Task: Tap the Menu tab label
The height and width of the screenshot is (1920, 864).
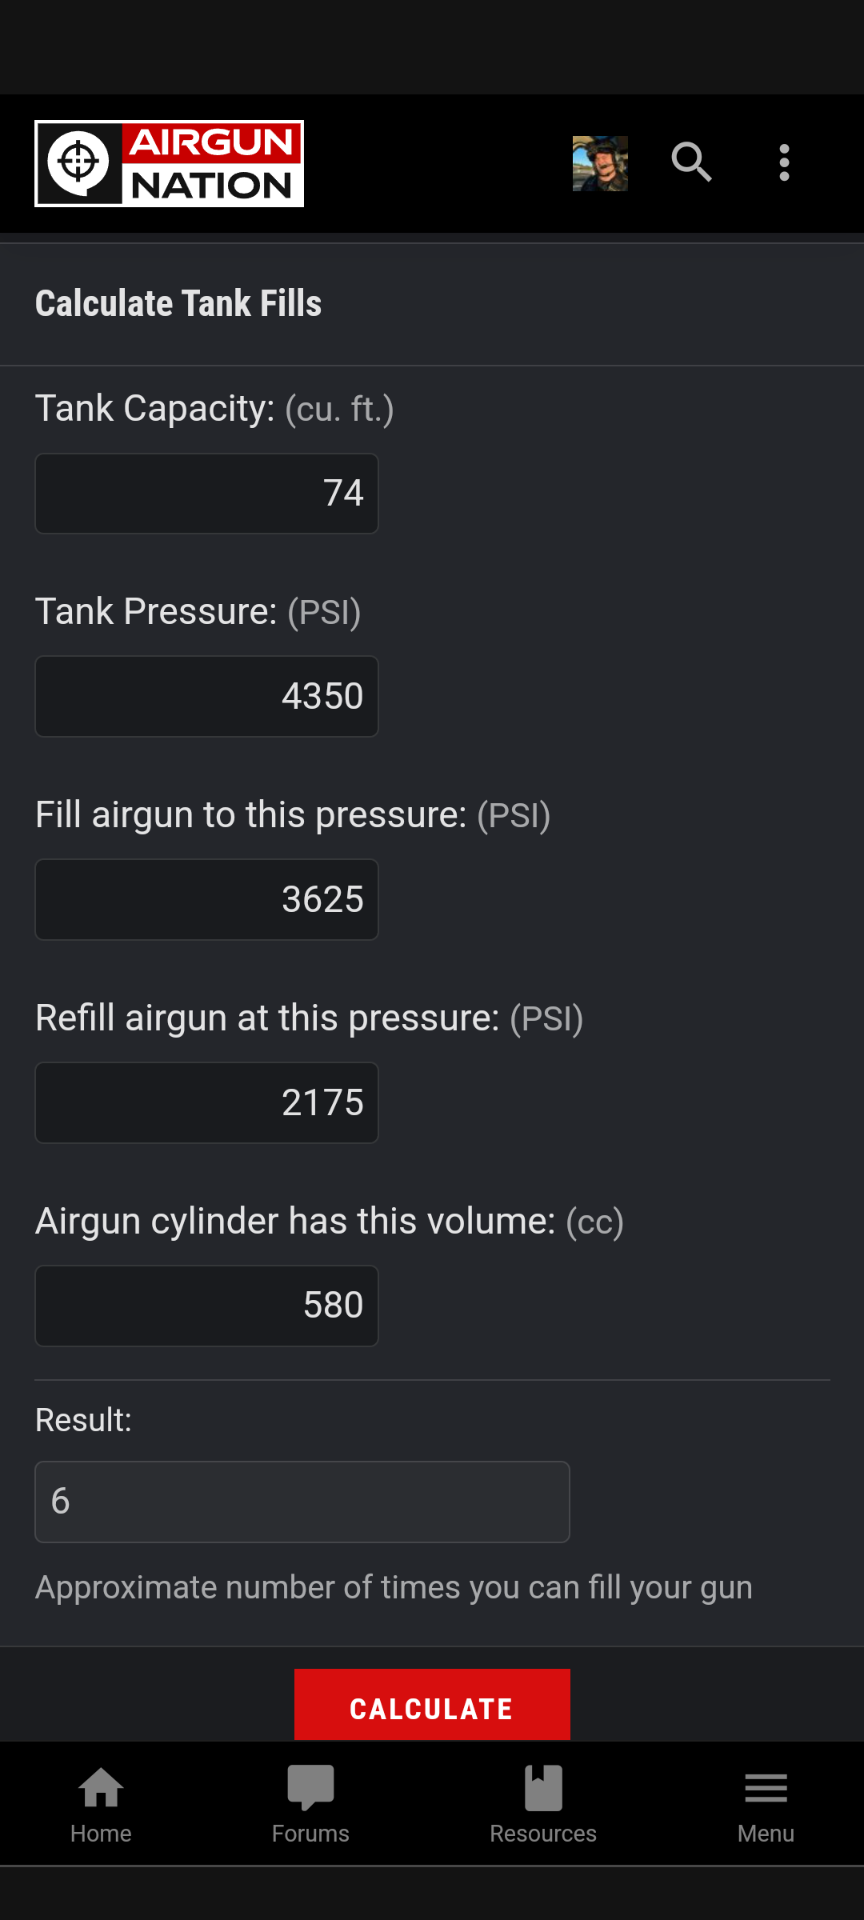Action: click(x=766, y=1834)
